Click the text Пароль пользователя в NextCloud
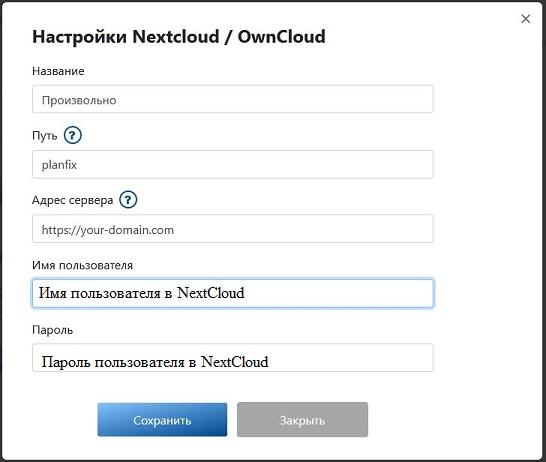Image resolution: width=546 pixels, height=462 pixels. pyautogui.click(x=155, y=362)
